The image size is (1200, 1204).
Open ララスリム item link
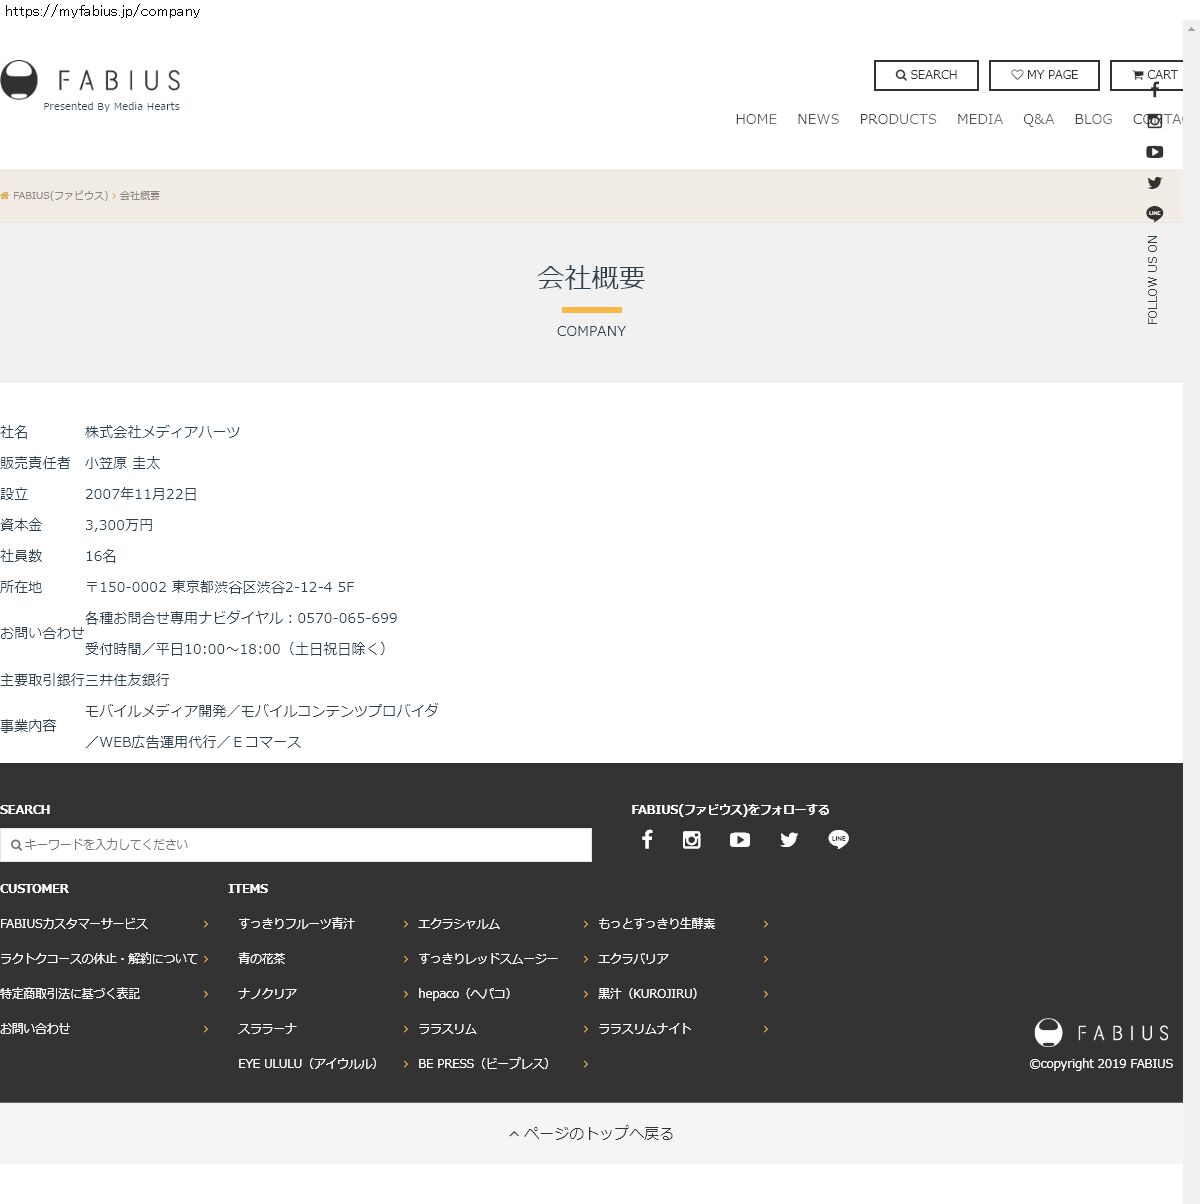(447, 1029)
